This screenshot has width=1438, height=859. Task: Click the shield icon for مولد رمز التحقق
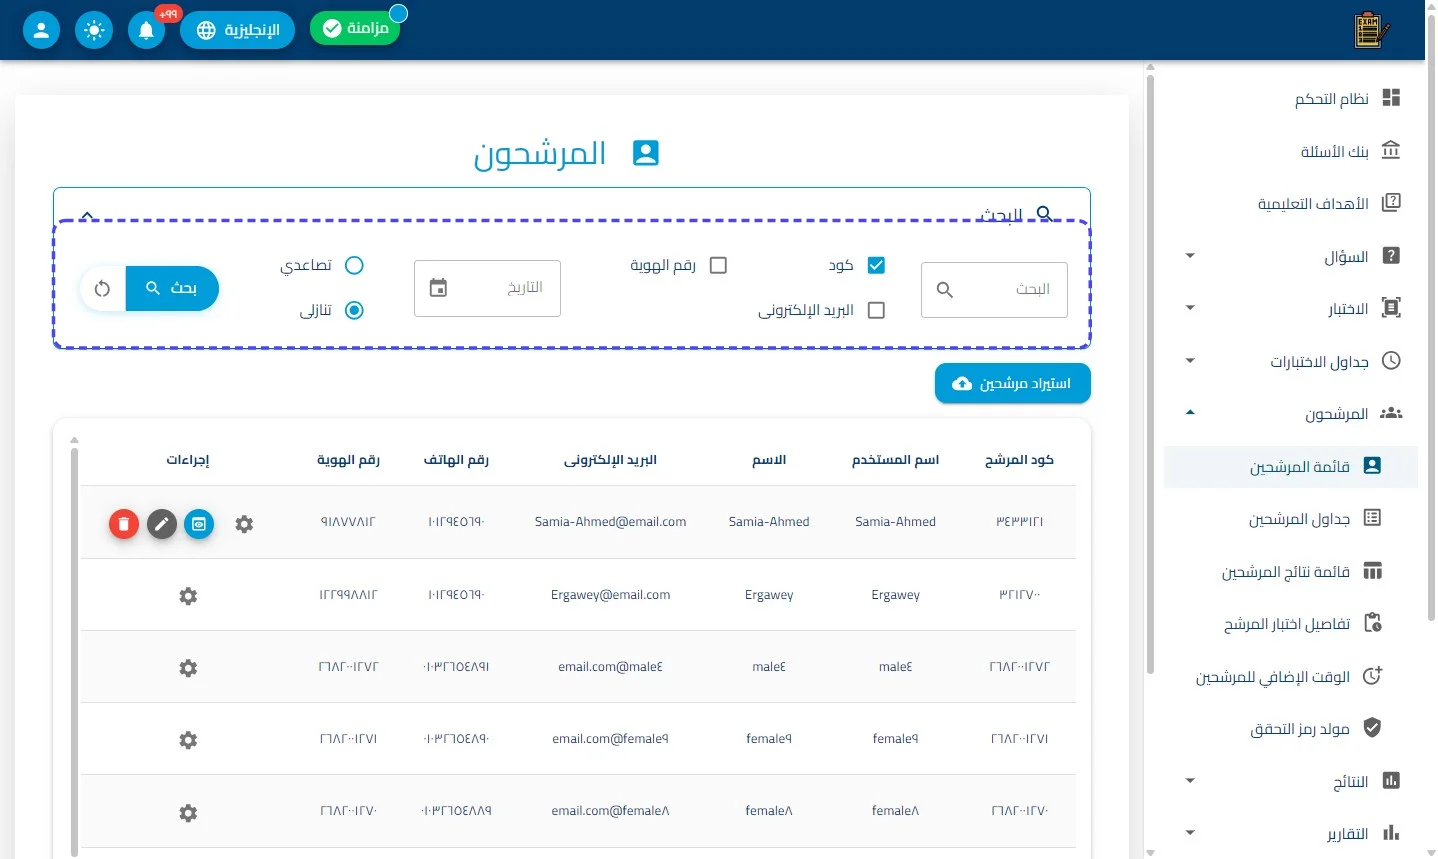click(1372, 728)
